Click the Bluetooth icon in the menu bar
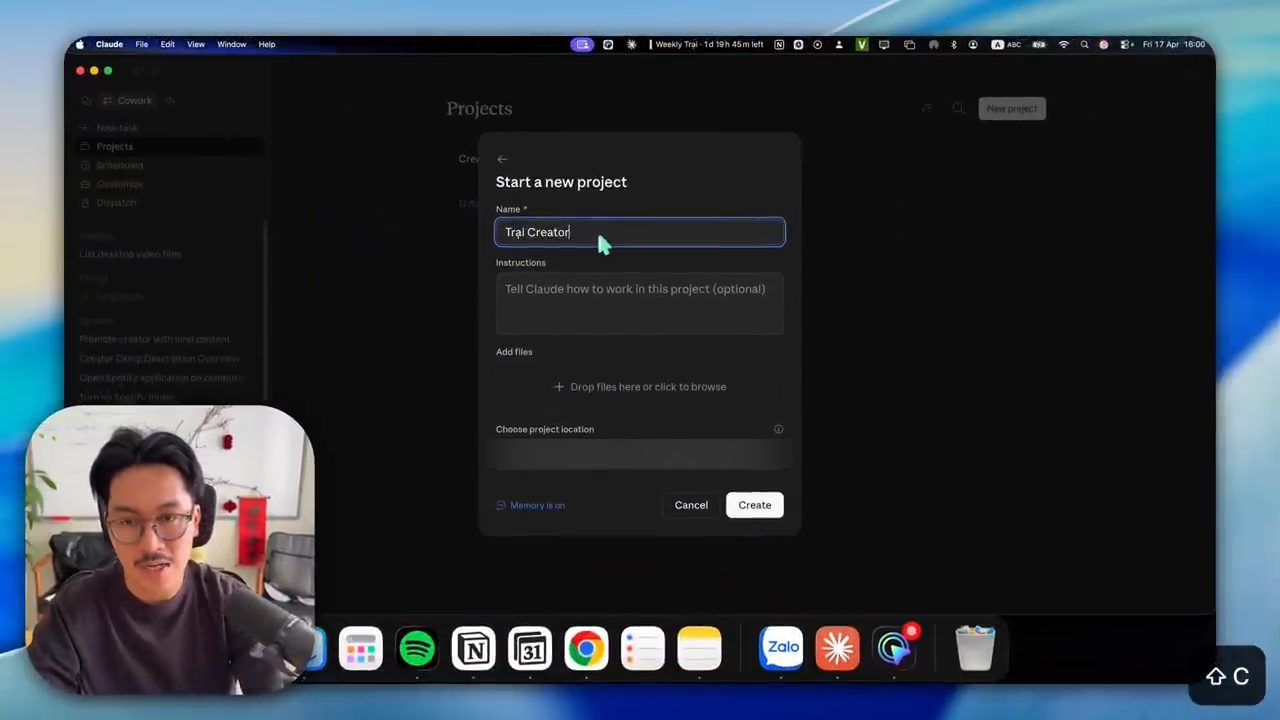Viewport: 1280px width, 720px height. (x=953, y=44)
